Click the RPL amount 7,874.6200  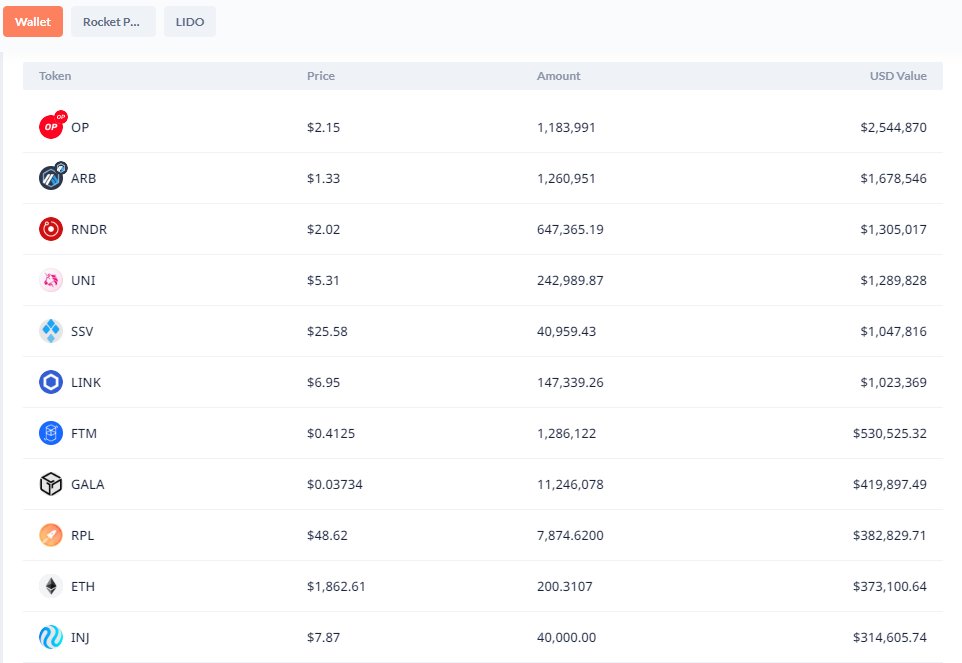click(570, 535)
